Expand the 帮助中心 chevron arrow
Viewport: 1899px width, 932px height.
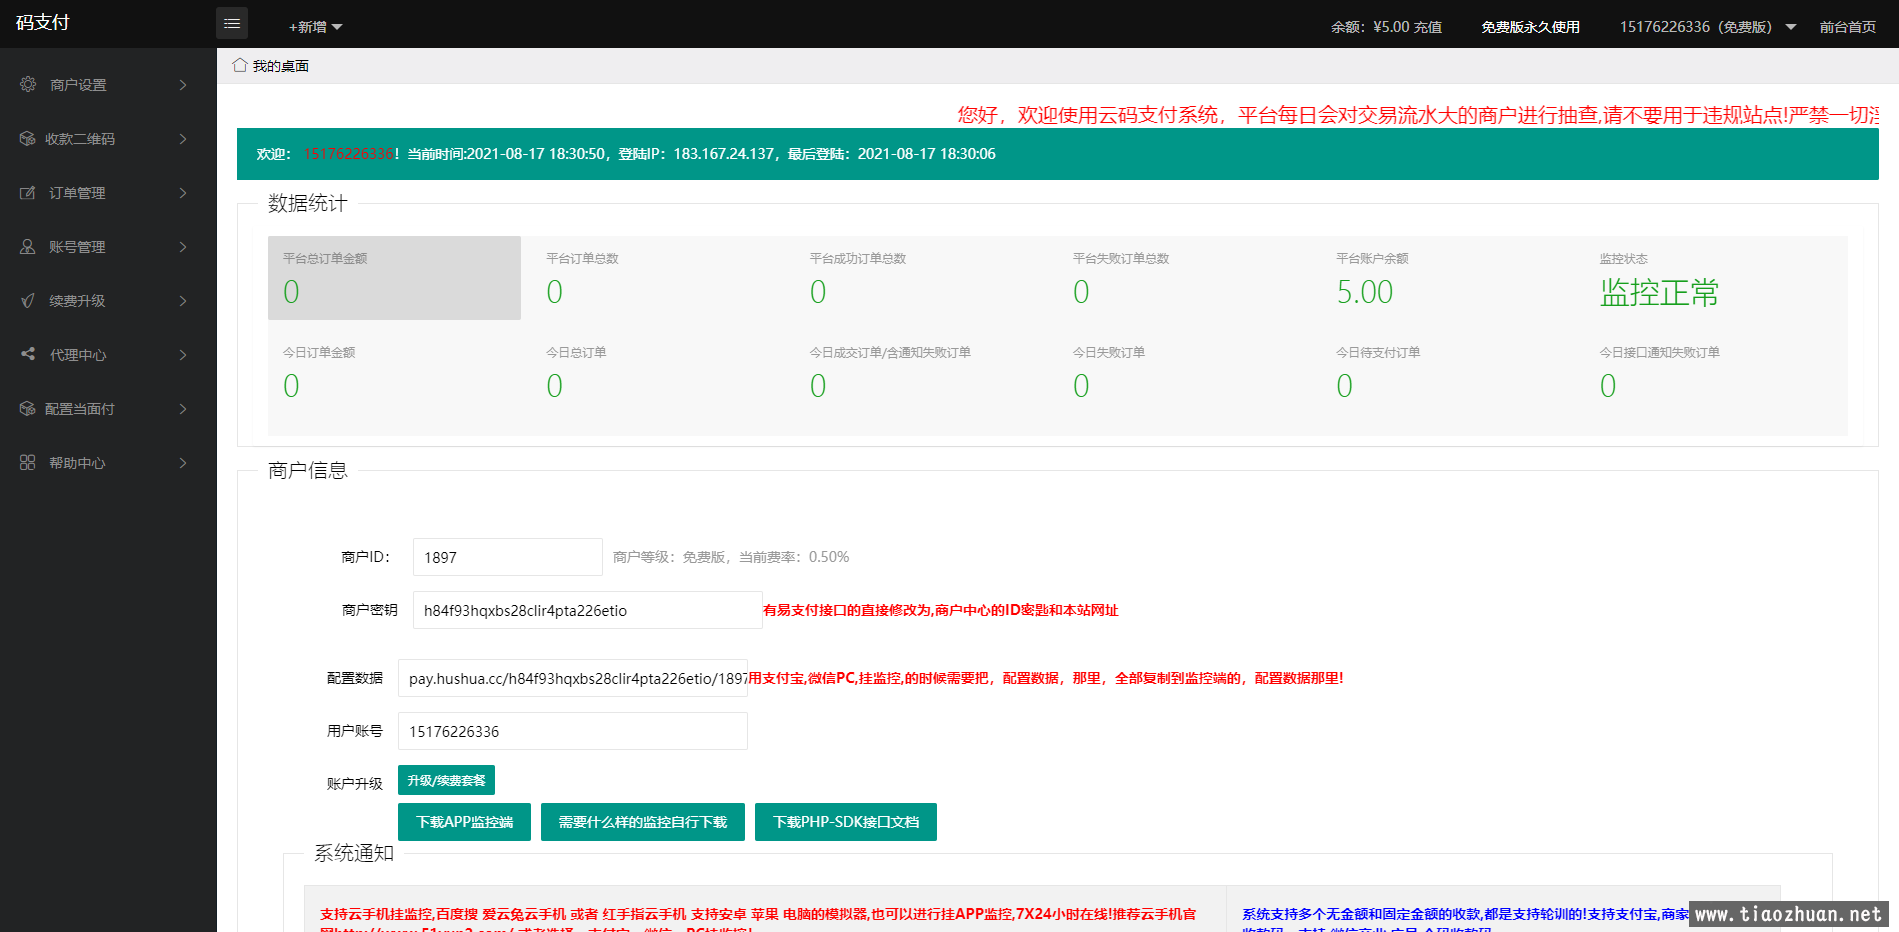click(x=183, y=463)
